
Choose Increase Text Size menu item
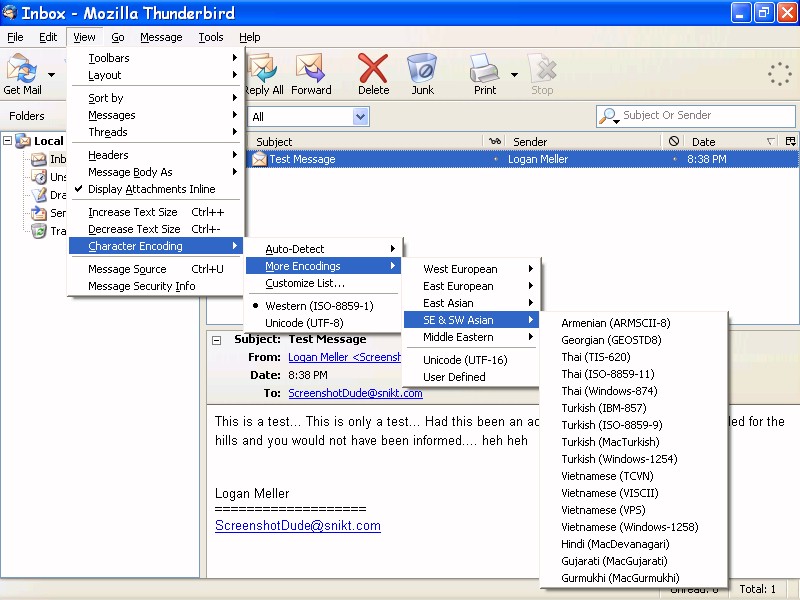[156, 212]
